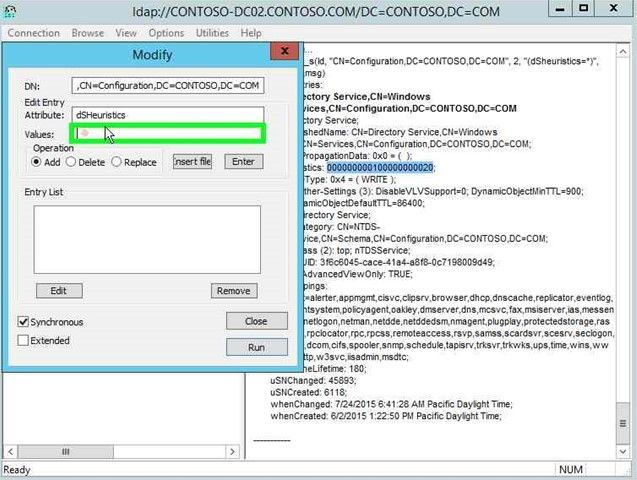This screenshot has height=480, width=637.
Task: Click the uSNCreated: 6118 line
Action: pos(308,393)
